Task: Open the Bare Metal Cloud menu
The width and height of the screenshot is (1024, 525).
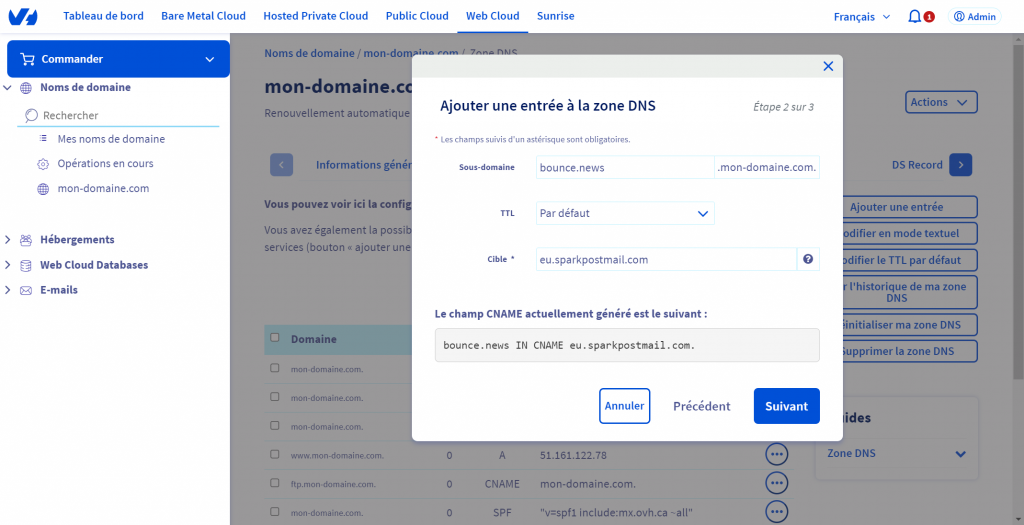Action: click(x=203, y=16)
